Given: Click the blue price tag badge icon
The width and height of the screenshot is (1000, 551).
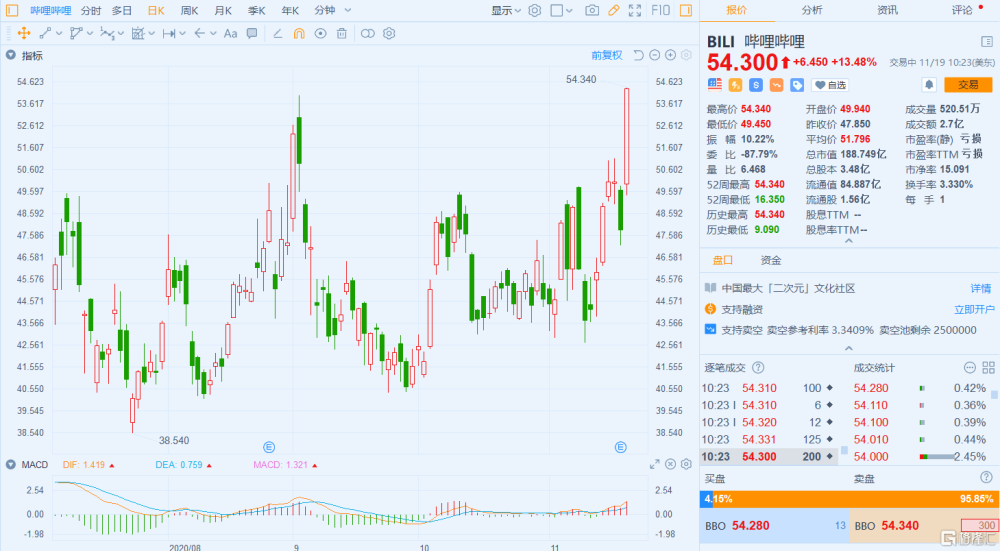Looking at the screenshot, I should 797,84.
